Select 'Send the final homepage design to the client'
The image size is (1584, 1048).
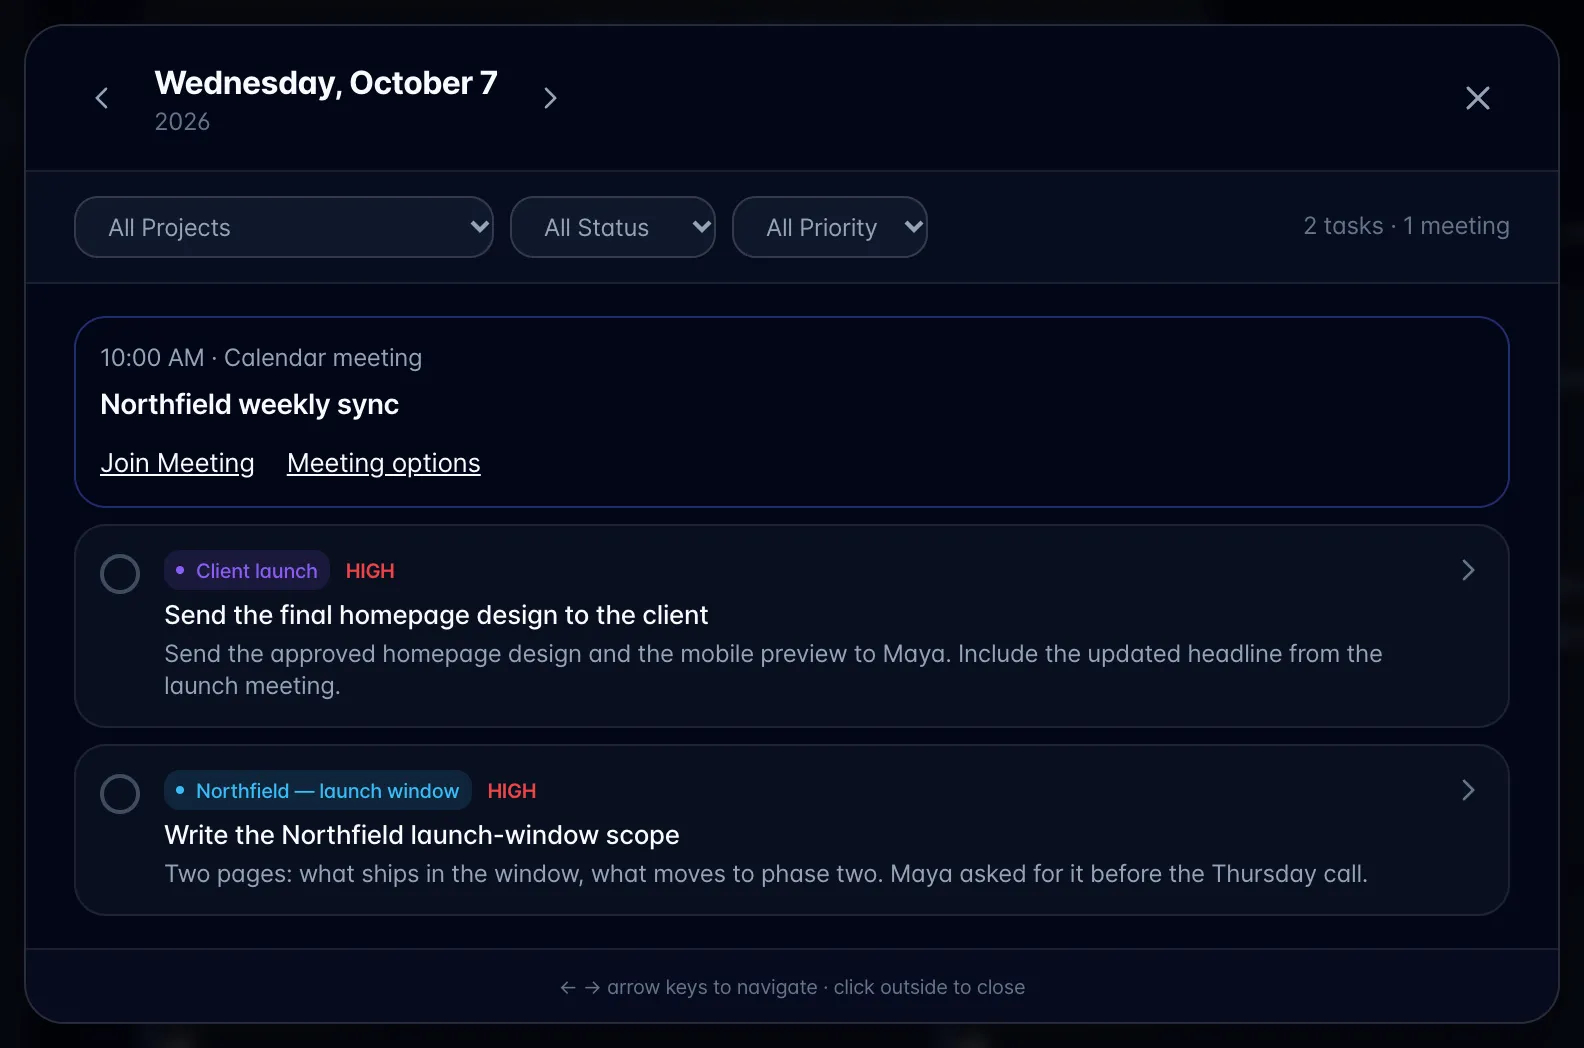tap(436, 615)
